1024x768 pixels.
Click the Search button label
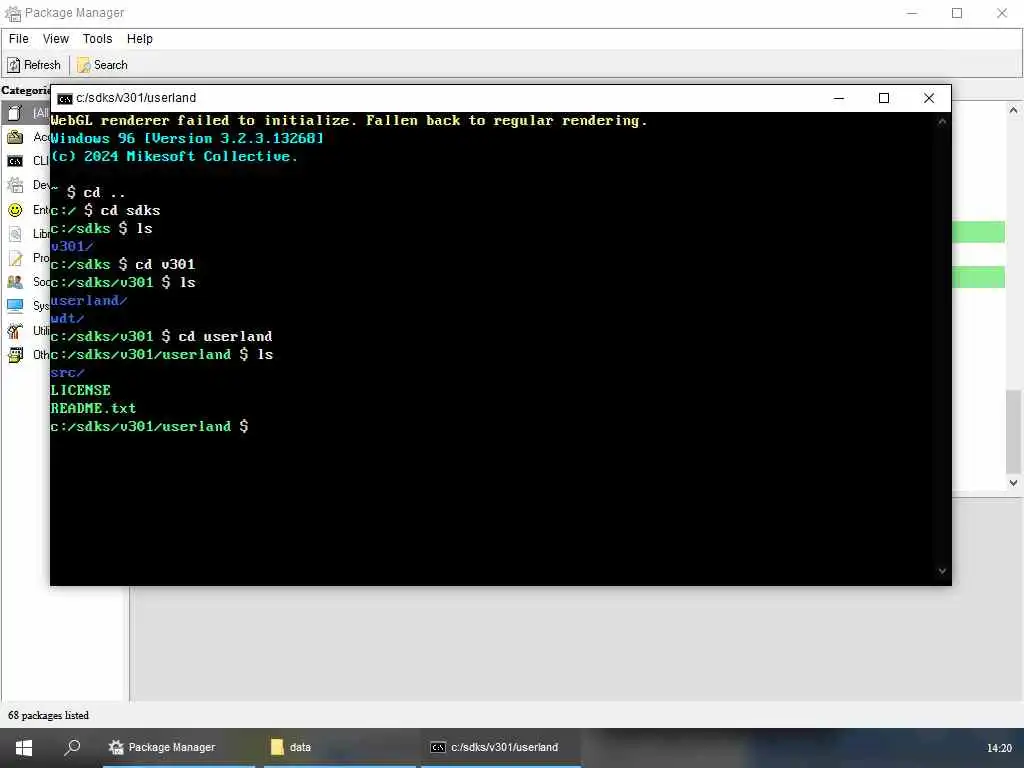click(x=110, y=65)
